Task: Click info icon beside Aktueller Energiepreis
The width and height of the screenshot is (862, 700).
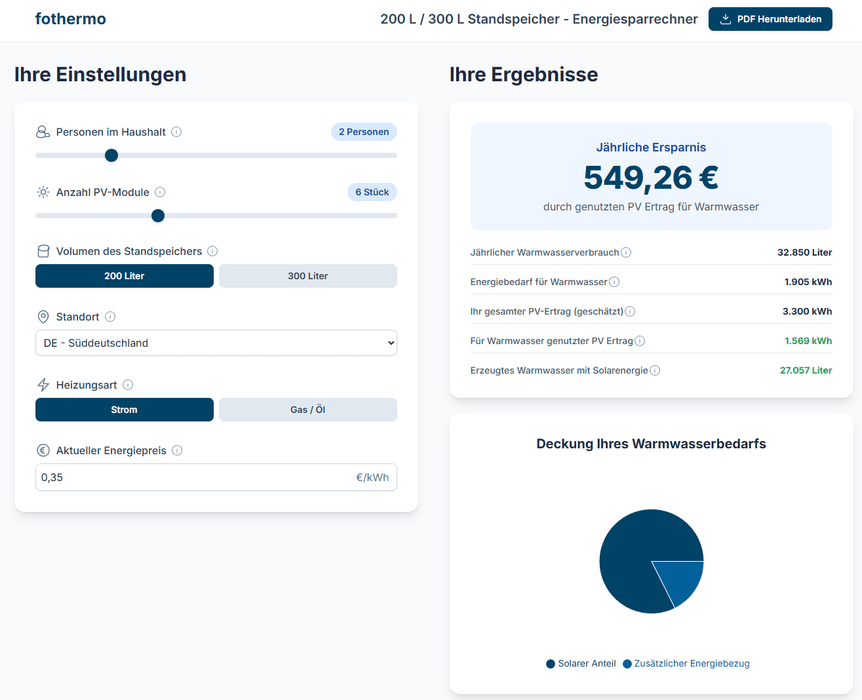Action: (177, 451)
